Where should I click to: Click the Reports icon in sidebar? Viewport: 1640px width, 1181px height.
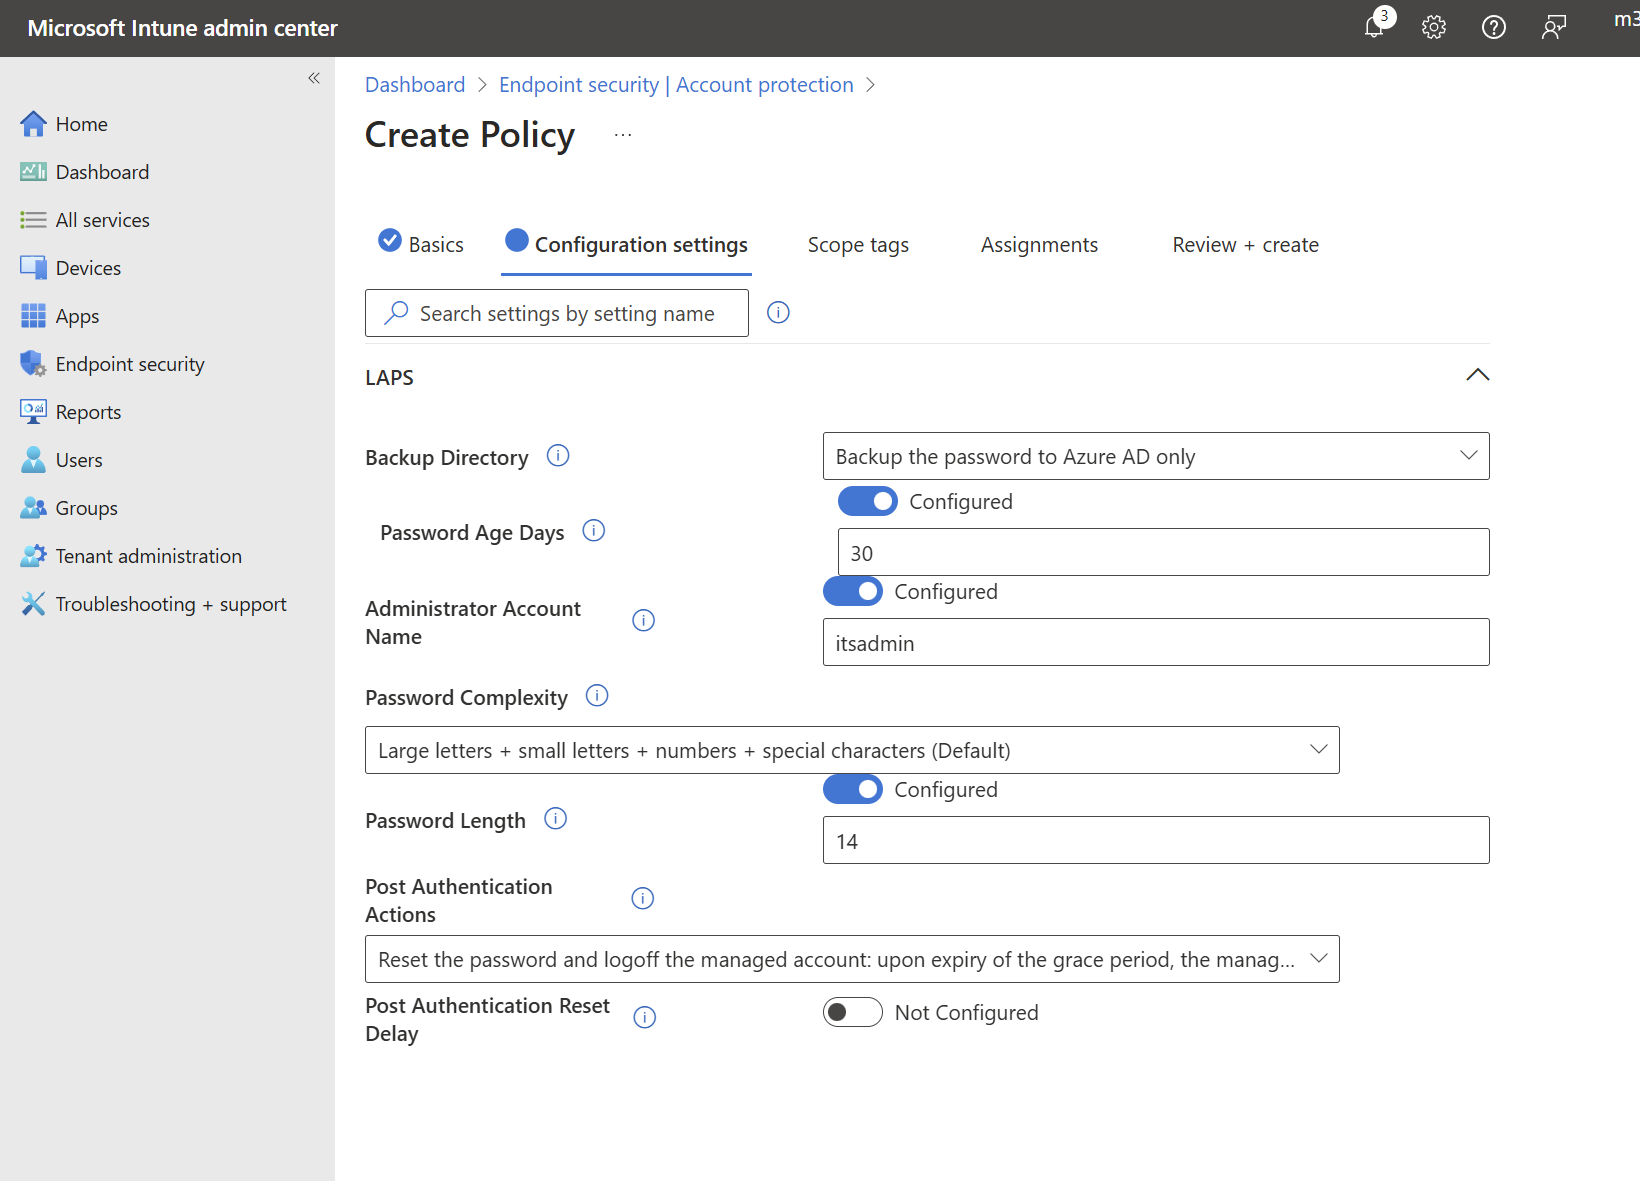click(x=33, y=411)
